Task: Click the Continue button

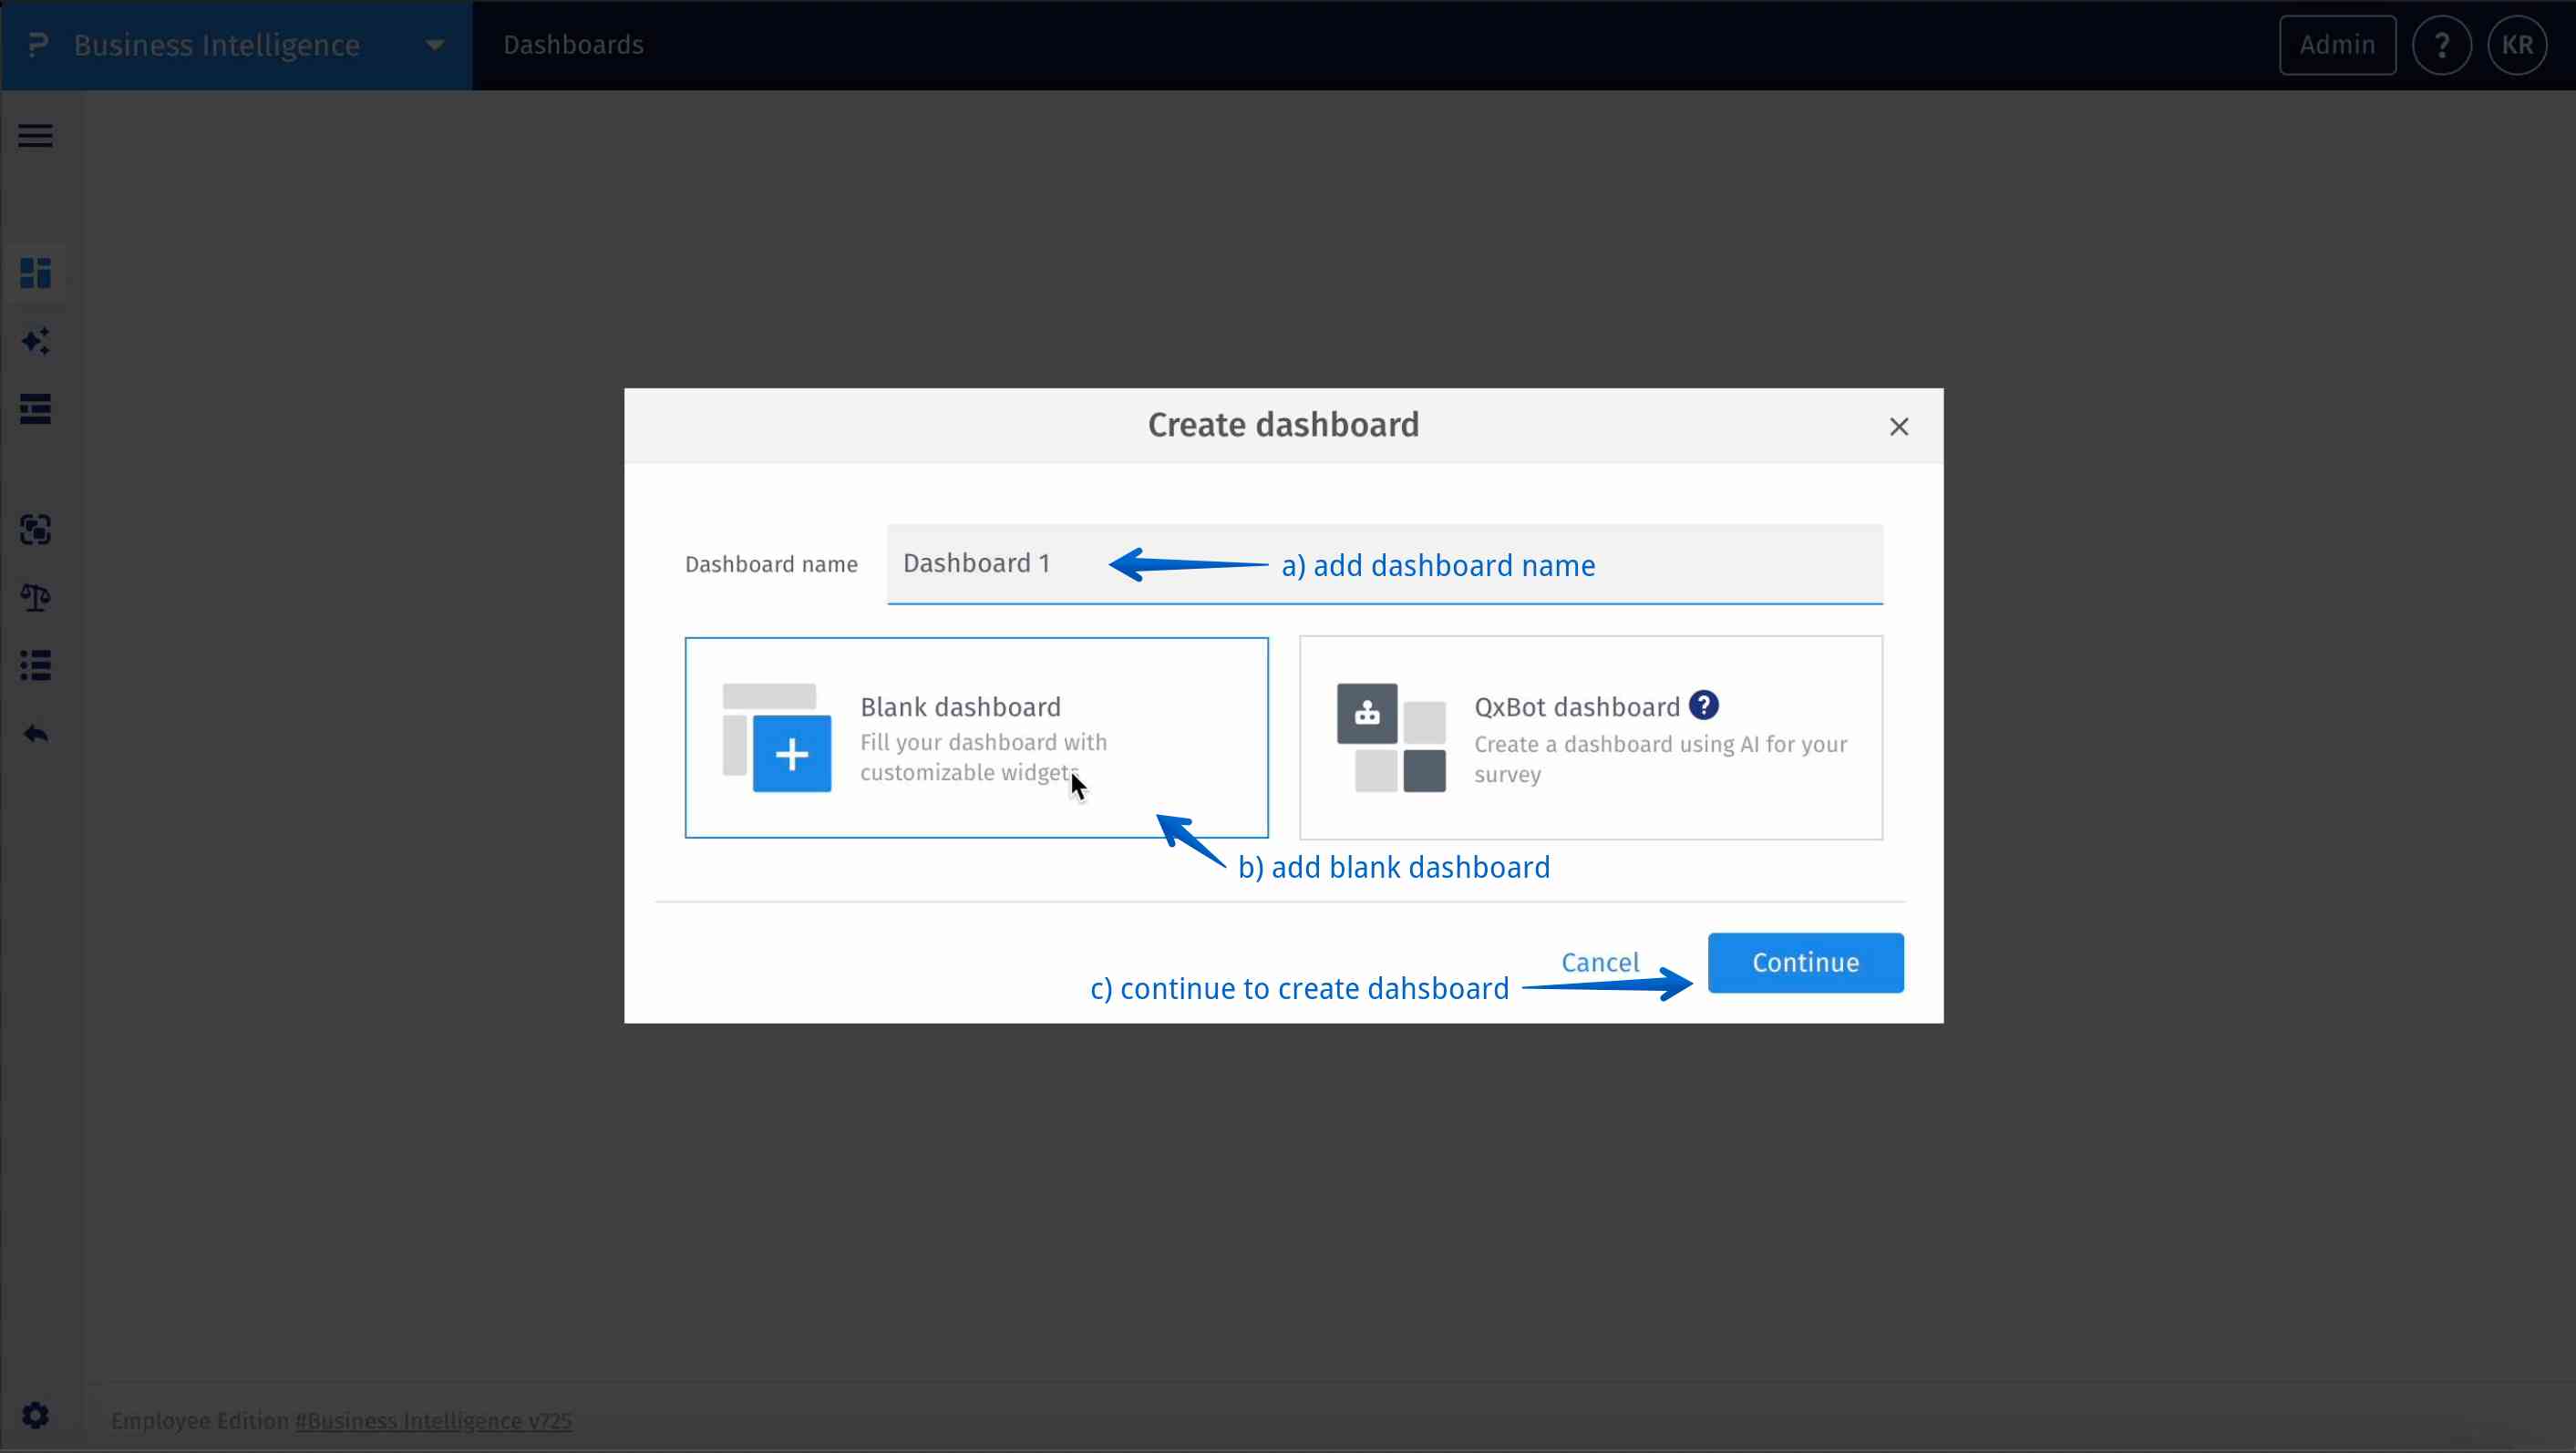Action: coord(1804,962)
